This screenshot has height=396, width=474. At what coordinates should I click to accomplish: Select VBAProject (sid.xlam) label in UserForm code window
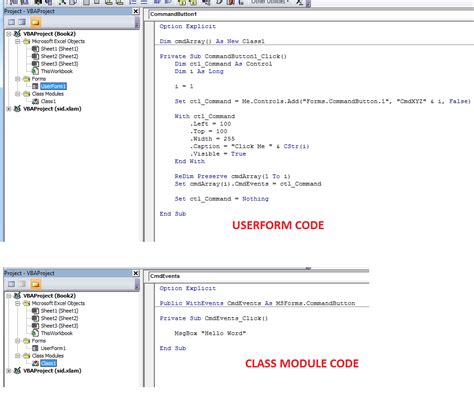click(x=52, y=109)
